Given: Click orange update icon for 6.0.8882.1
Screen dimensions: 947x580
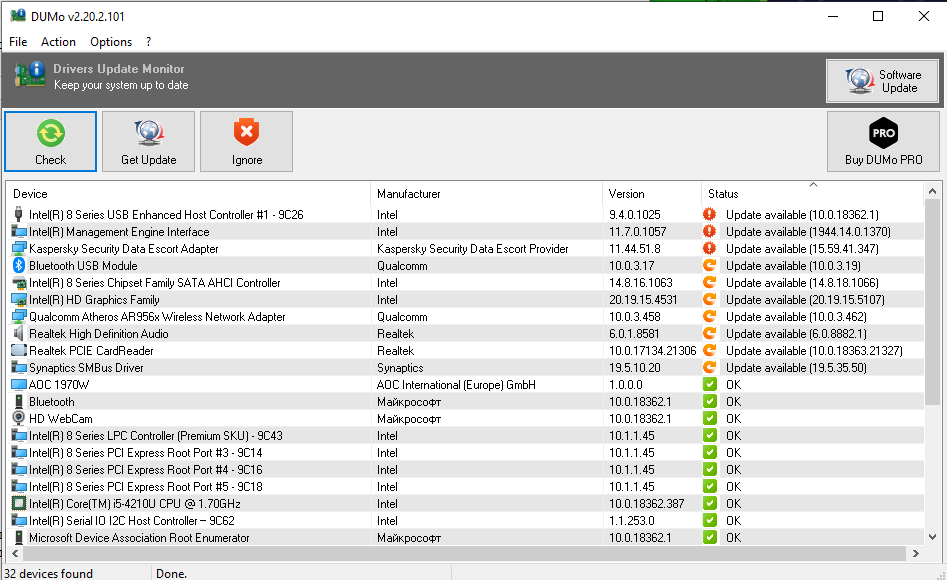Looking at the screenshot, I should tap(709, 333).
